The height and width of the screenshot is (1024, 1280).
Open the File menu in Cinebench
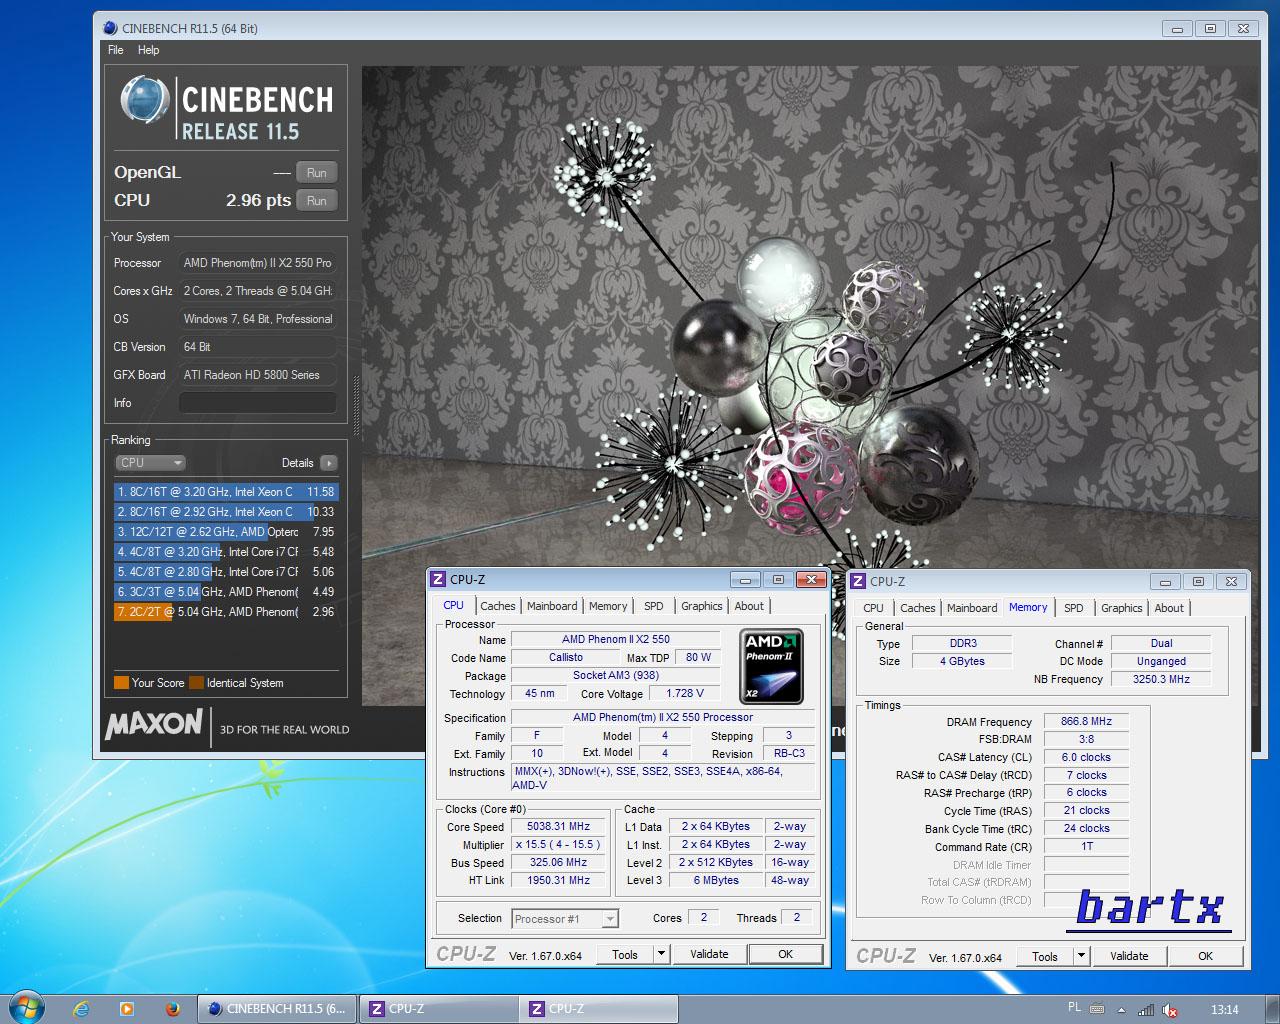coord(116,50)
